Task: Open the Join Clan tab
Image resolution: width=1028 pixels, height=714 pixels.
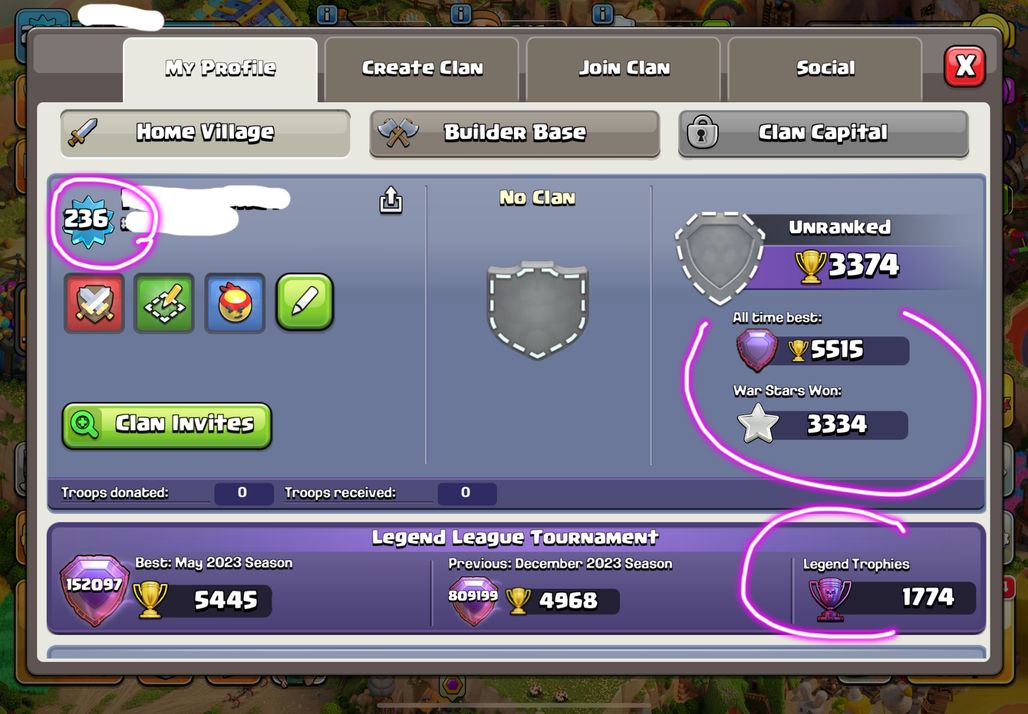Action: 623,68
